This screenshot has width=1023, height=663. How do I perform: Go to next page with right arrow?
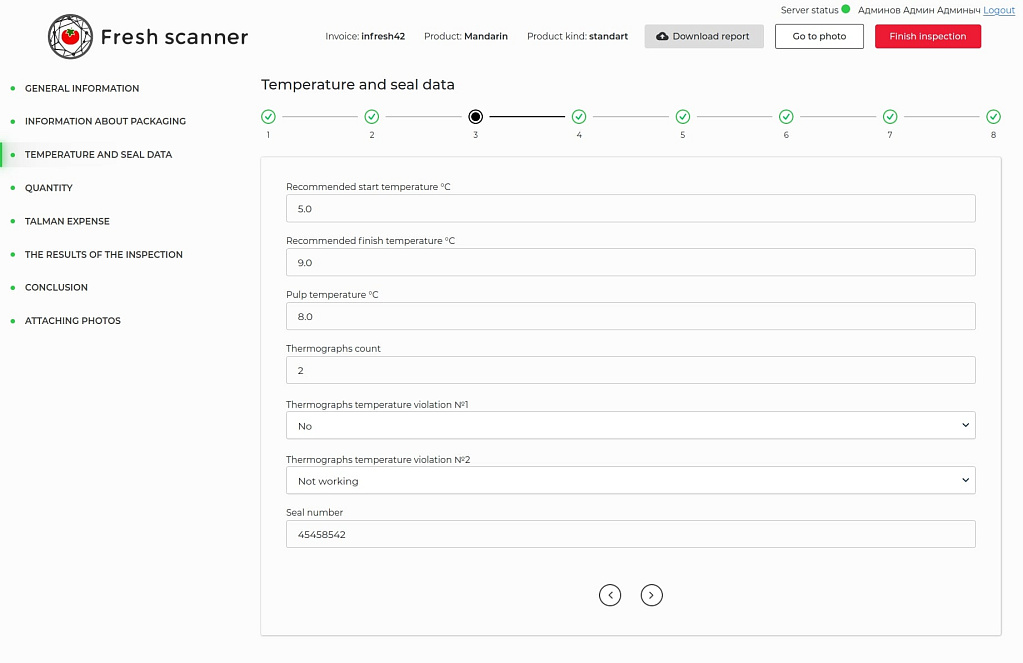652,595
